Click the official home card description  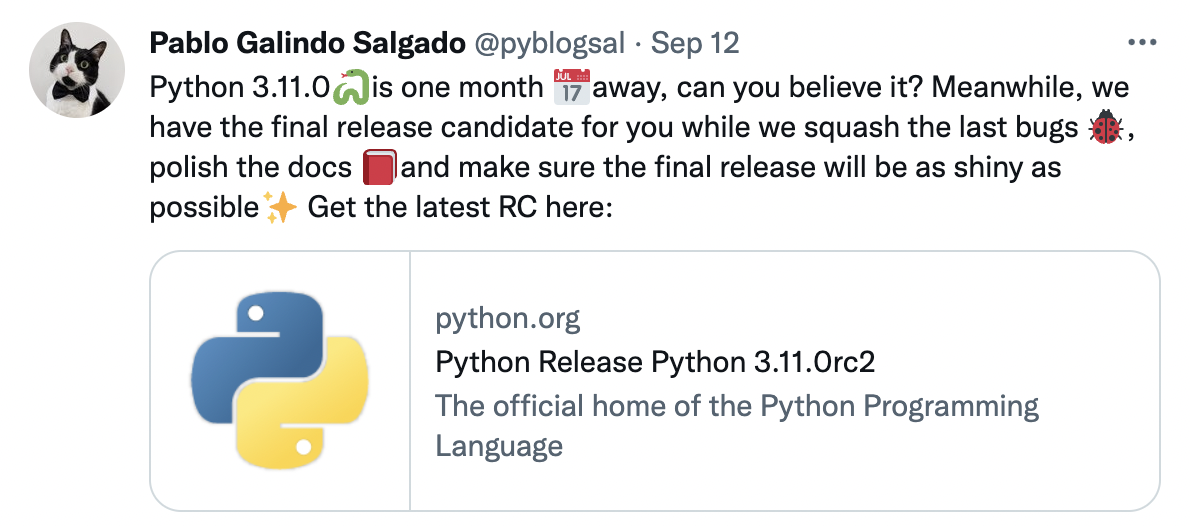(x=737, y=425)
